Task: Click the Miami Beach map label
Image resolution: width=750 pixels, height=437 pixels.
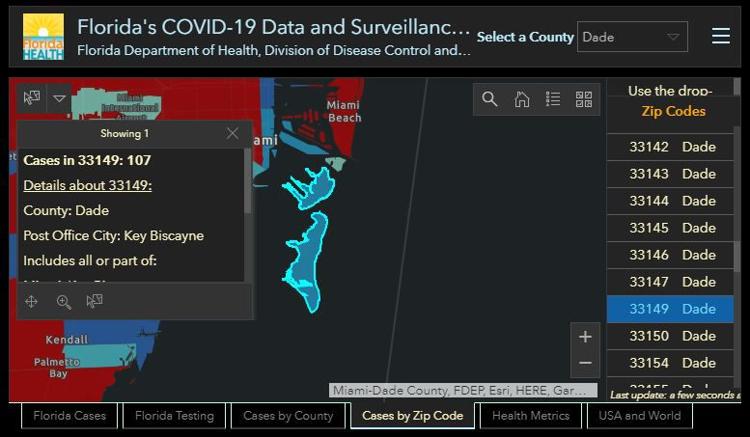Action: point(344,111)
